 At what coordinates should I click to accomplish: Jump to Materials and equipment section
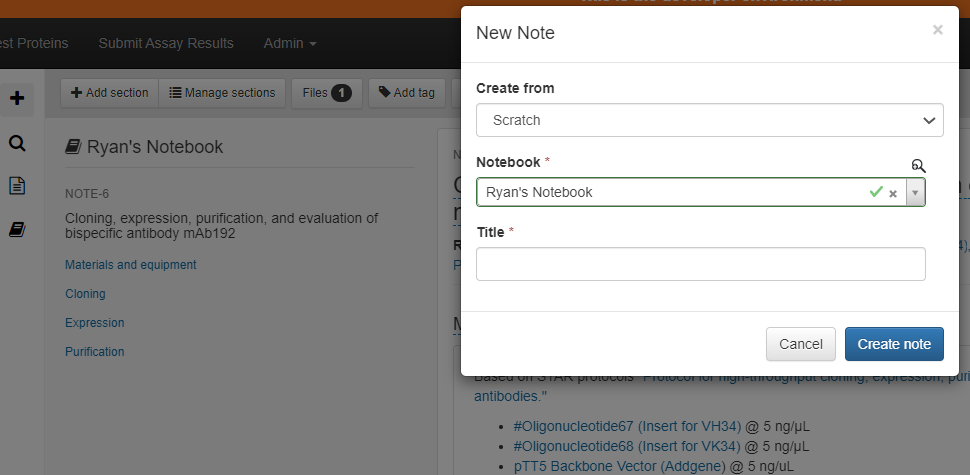click(x=131, y=265)
